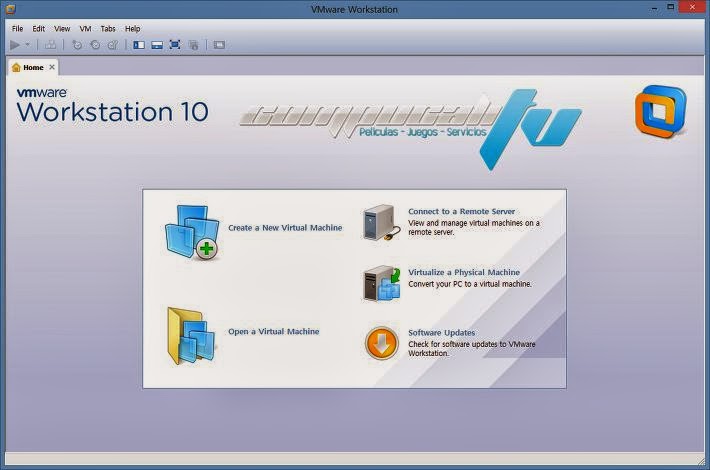Maximize the VMware Workstation window

pos(671,7)
